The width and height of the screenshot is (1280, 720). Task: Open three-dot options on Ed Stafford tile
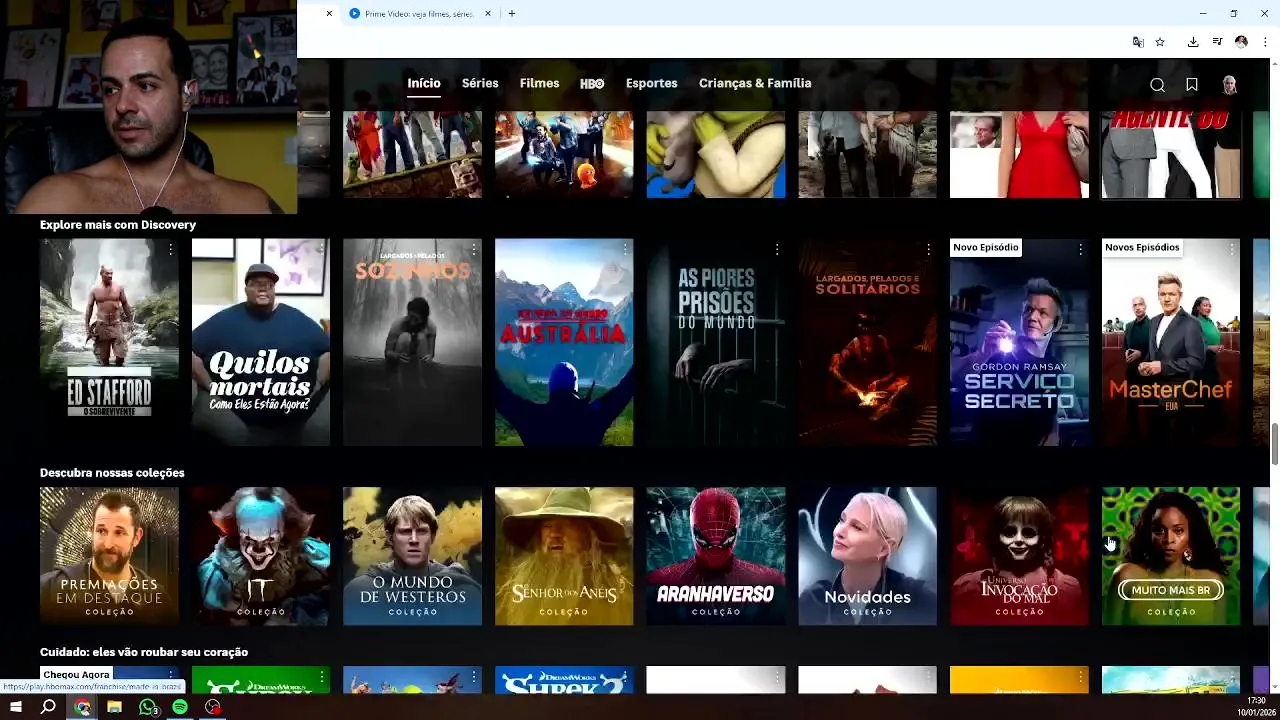pyautogui.click(x=170, y=249)
